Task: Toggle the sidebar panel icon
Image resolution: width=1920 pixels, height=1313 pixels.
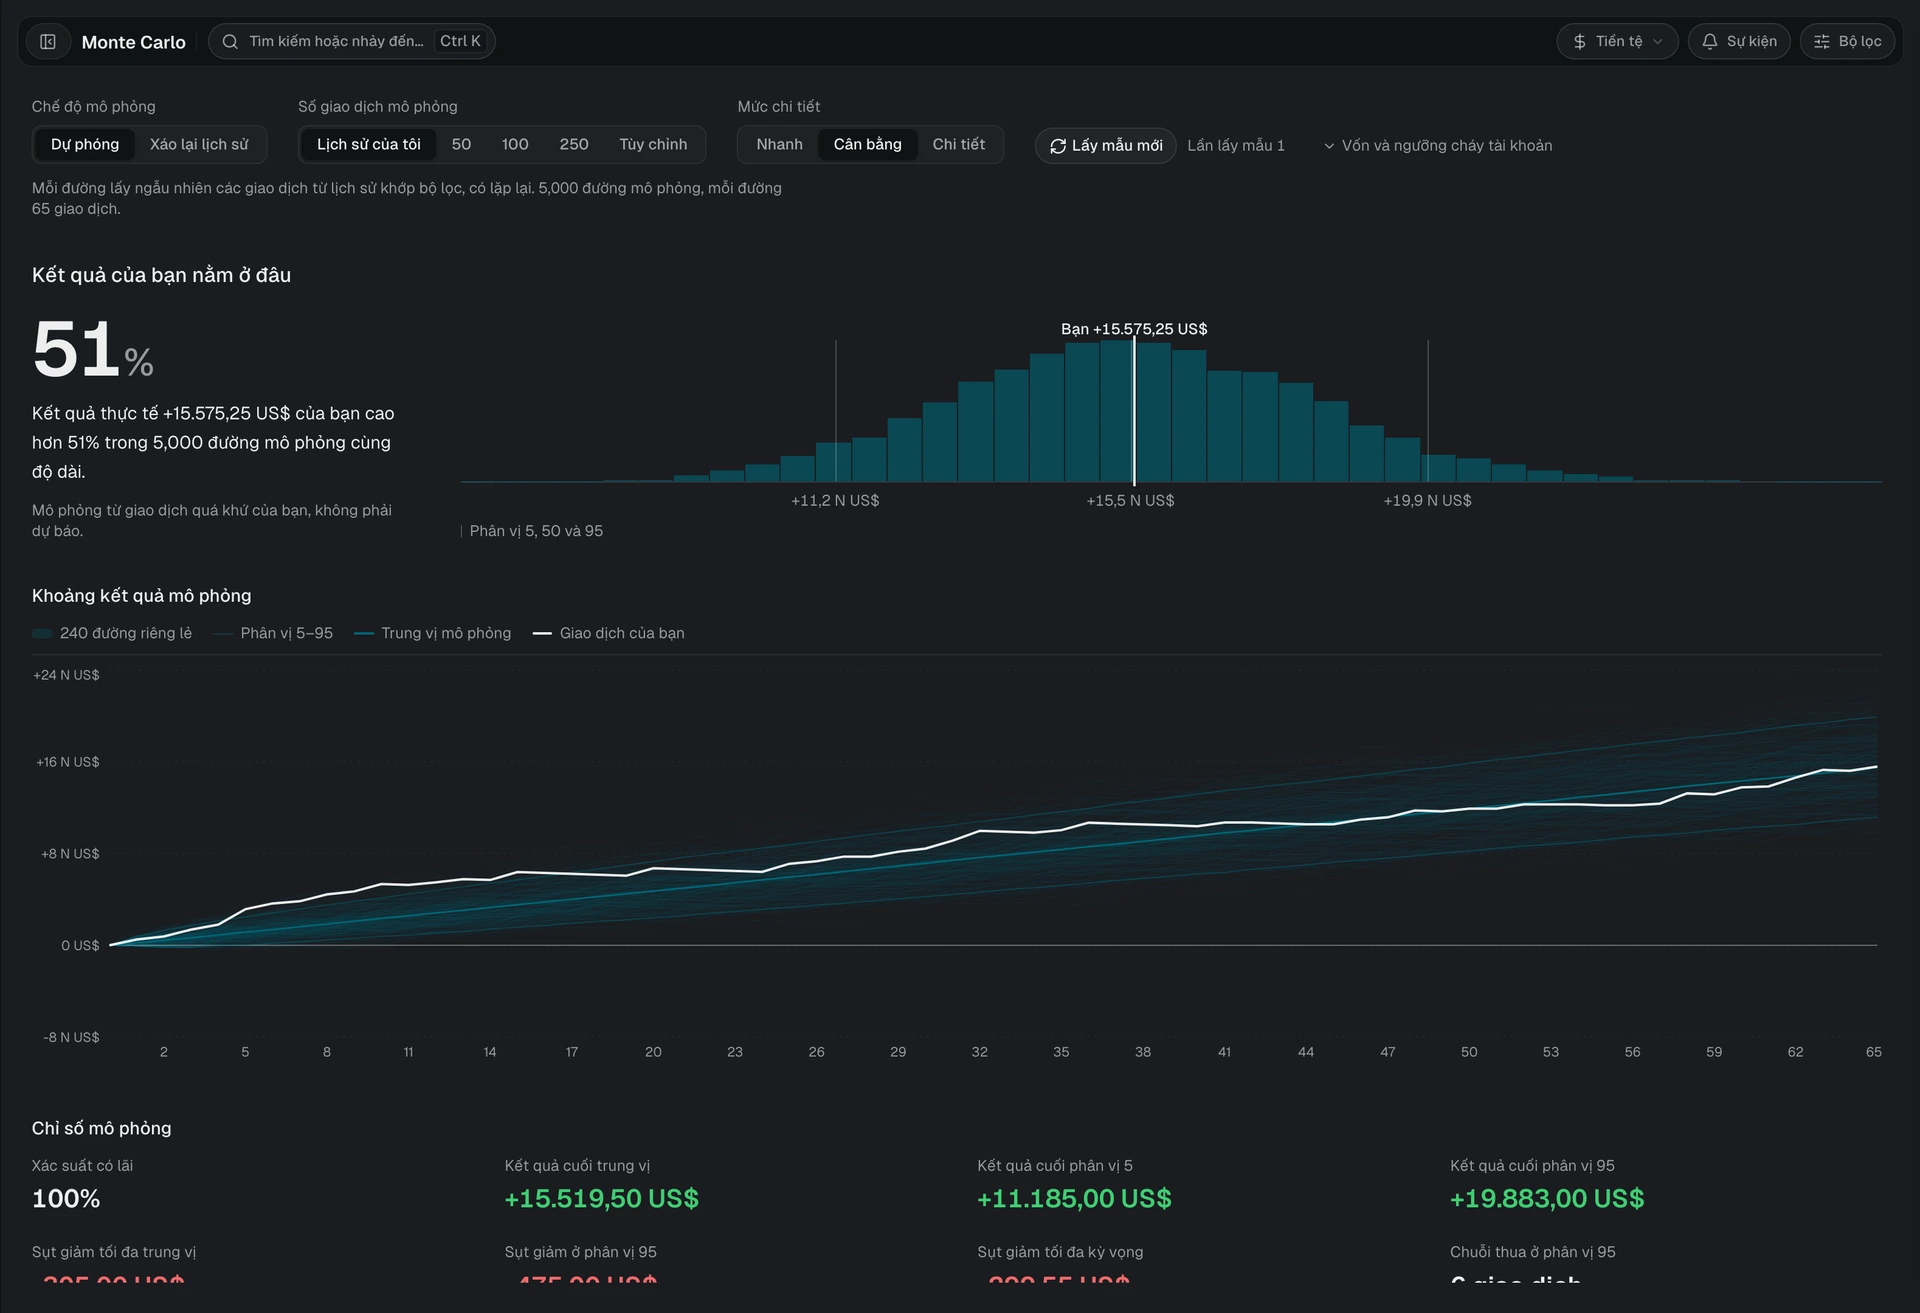Action: pyautogui.click(x=48, y=42)
